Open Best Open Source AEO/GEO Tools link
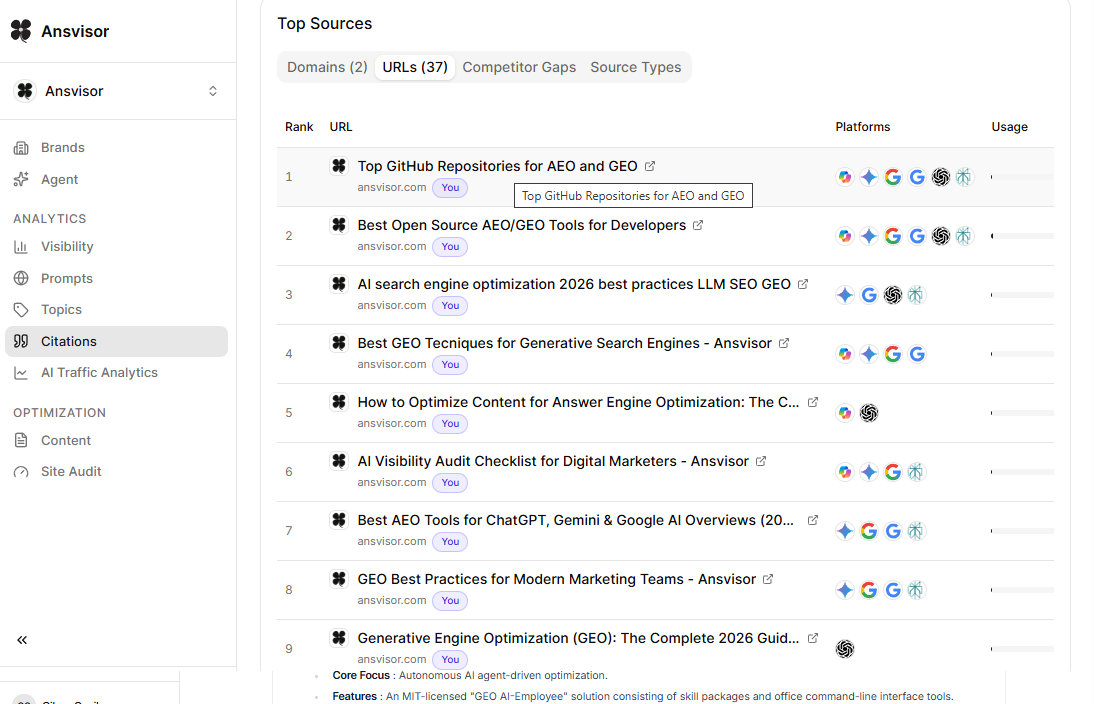1094x704 pixels. (522, 225)
